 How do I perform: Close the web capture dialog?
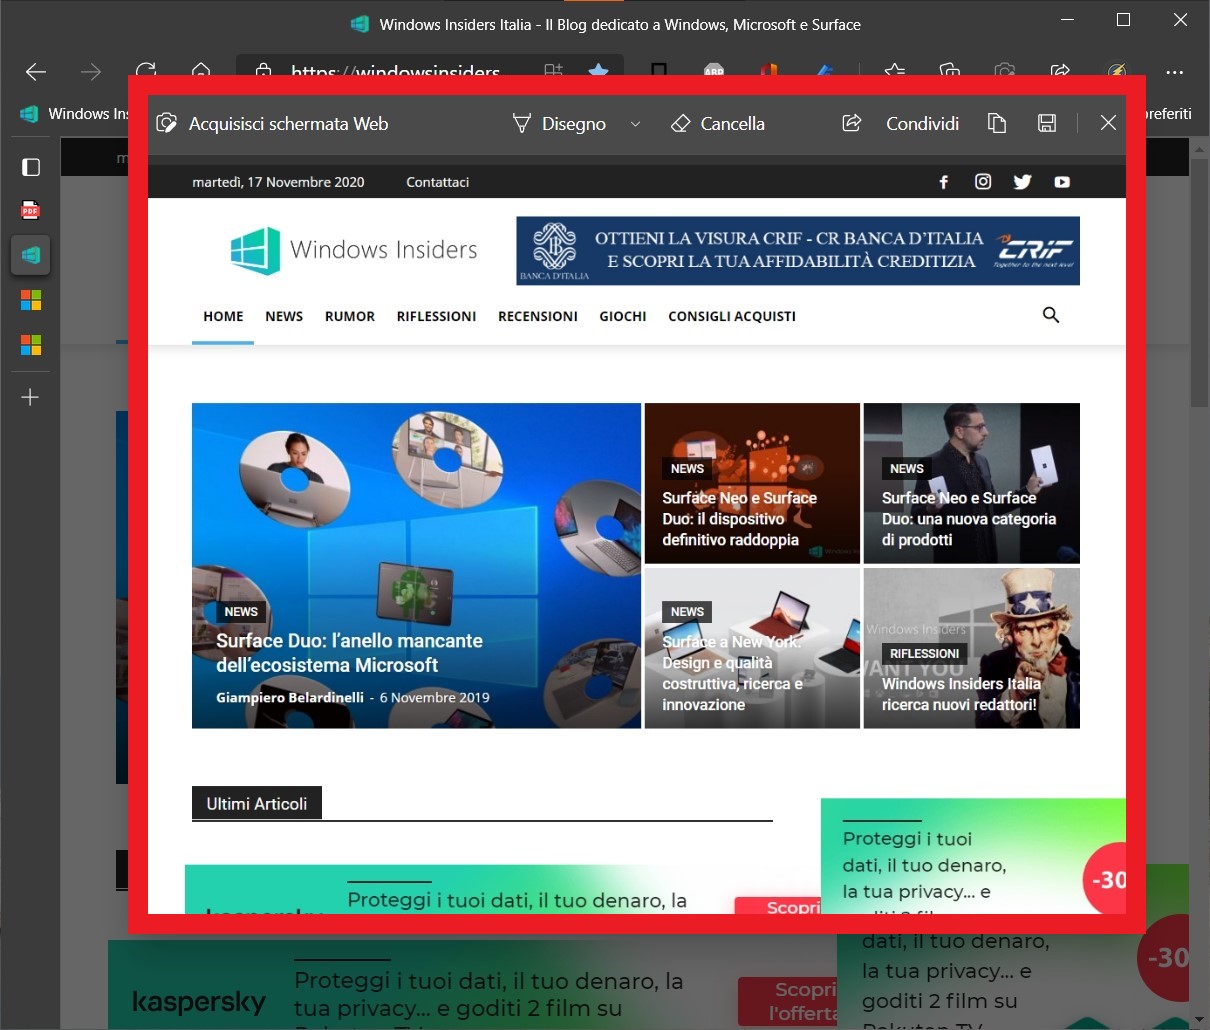click(1108, 123)
